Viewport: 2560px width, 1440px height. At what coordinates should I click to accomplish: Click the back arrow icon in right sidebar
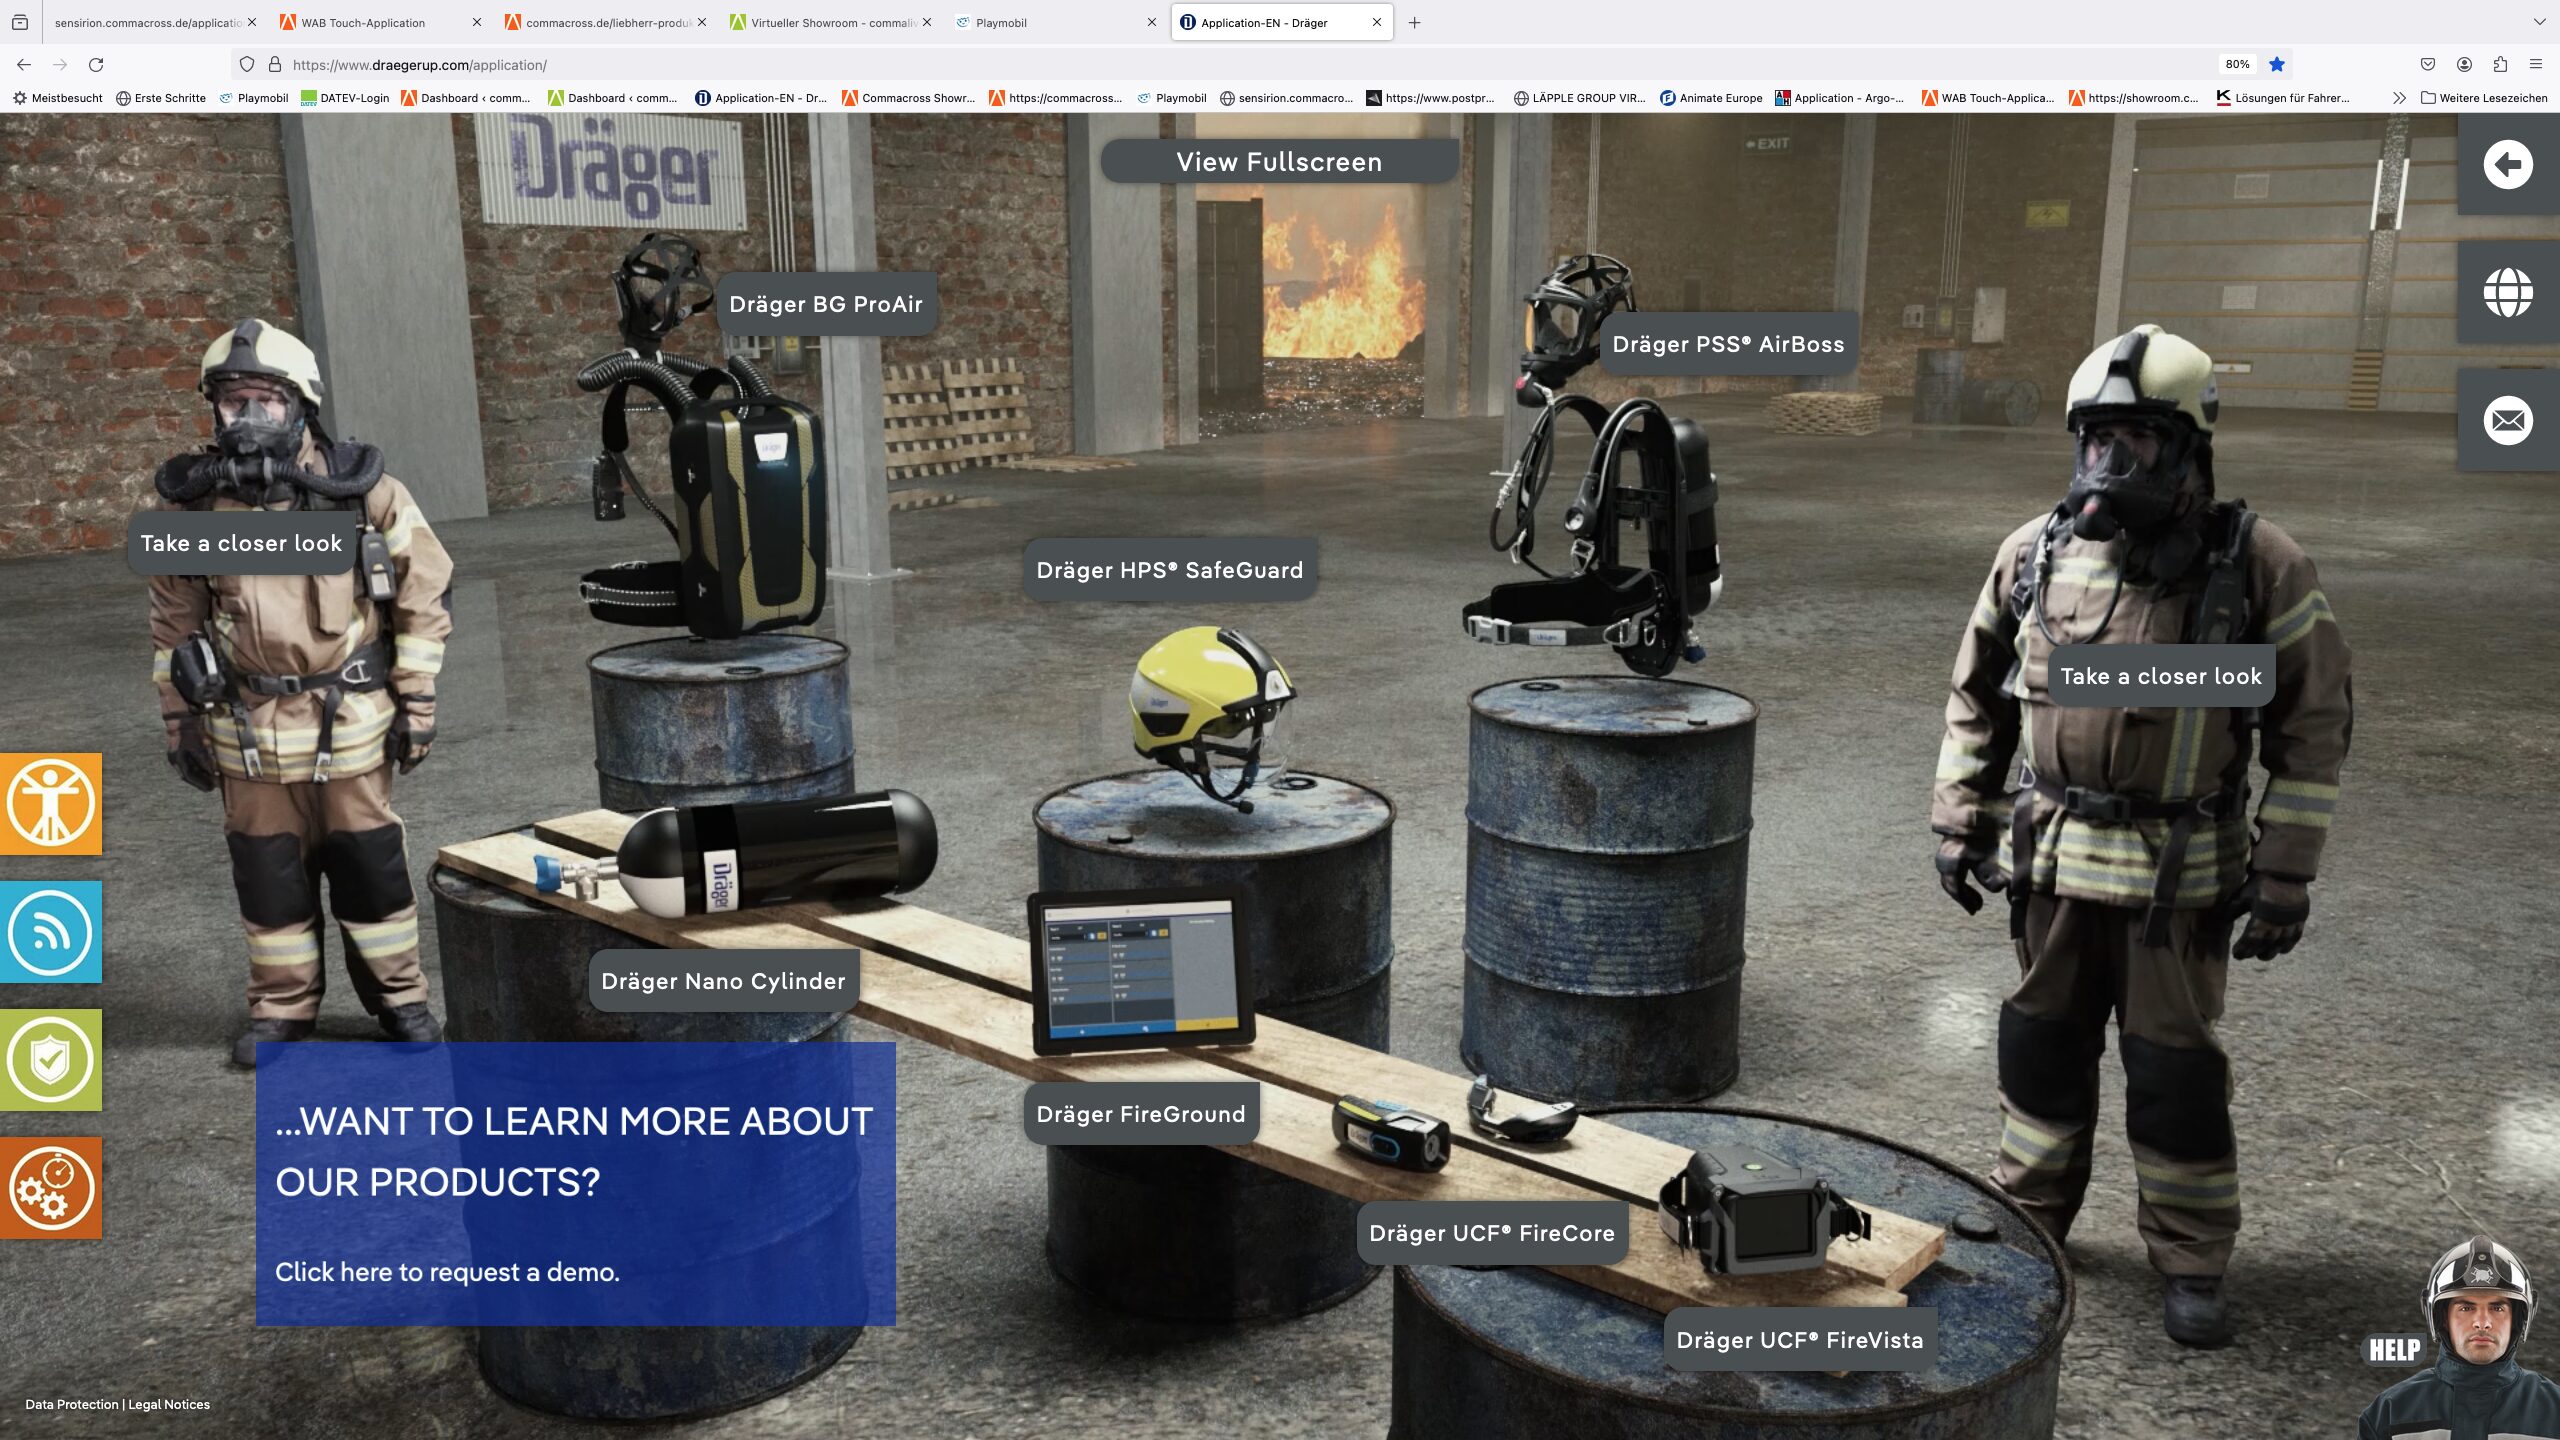coord(2508,164)
